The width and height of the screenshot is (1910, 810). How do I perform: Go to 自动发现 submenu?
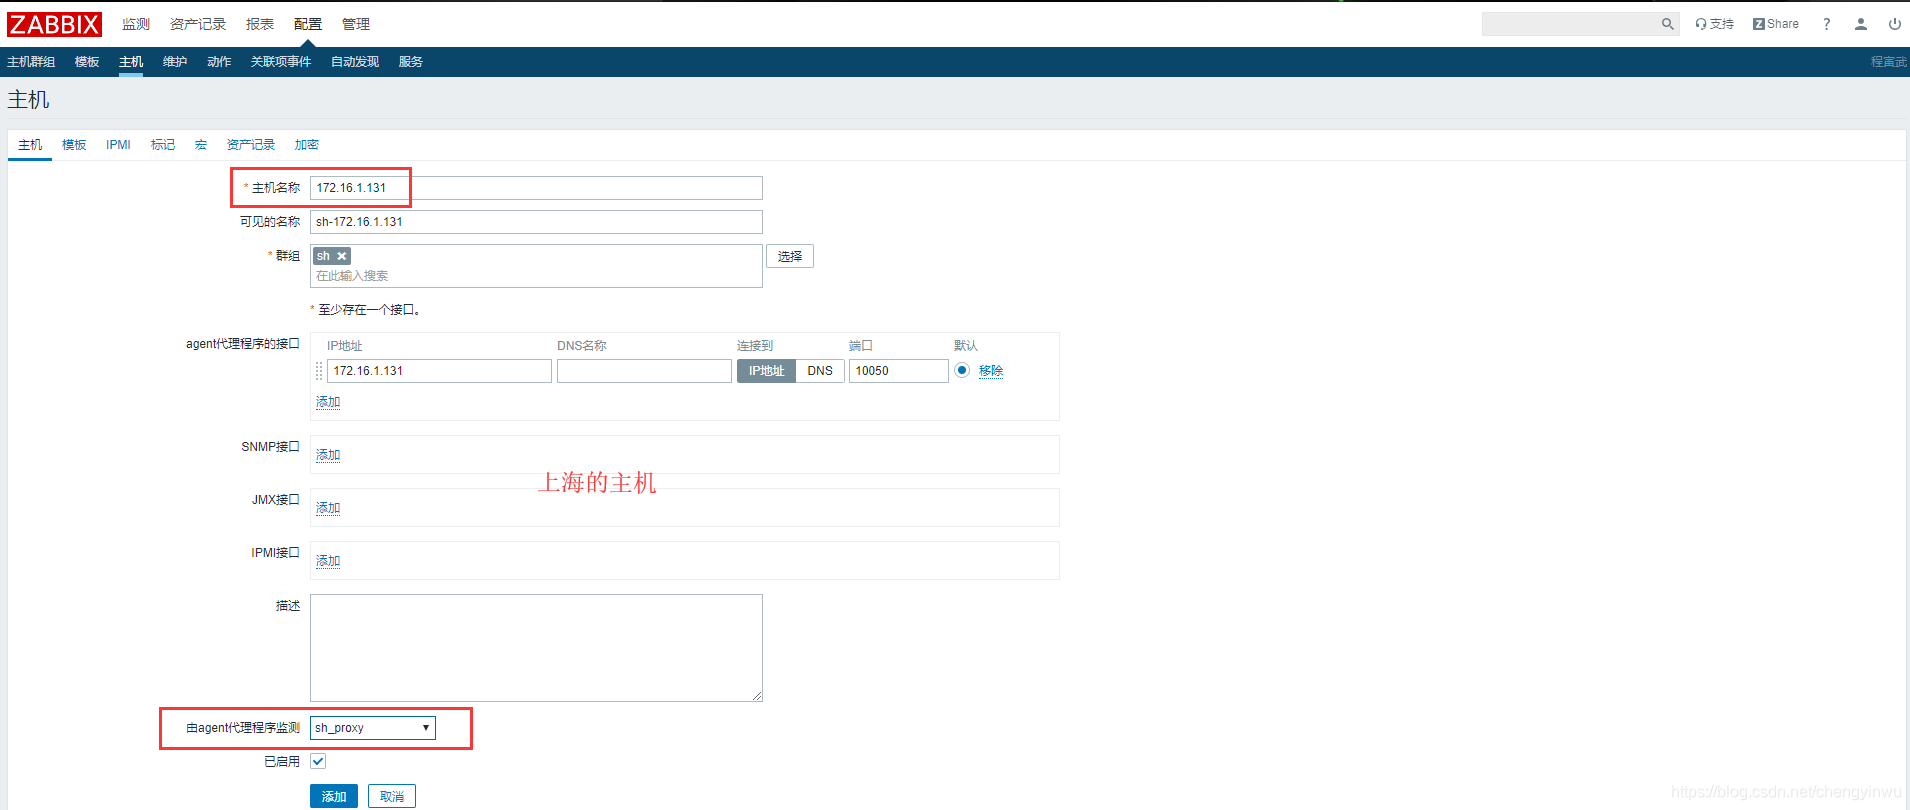click(x=355, y=62)
